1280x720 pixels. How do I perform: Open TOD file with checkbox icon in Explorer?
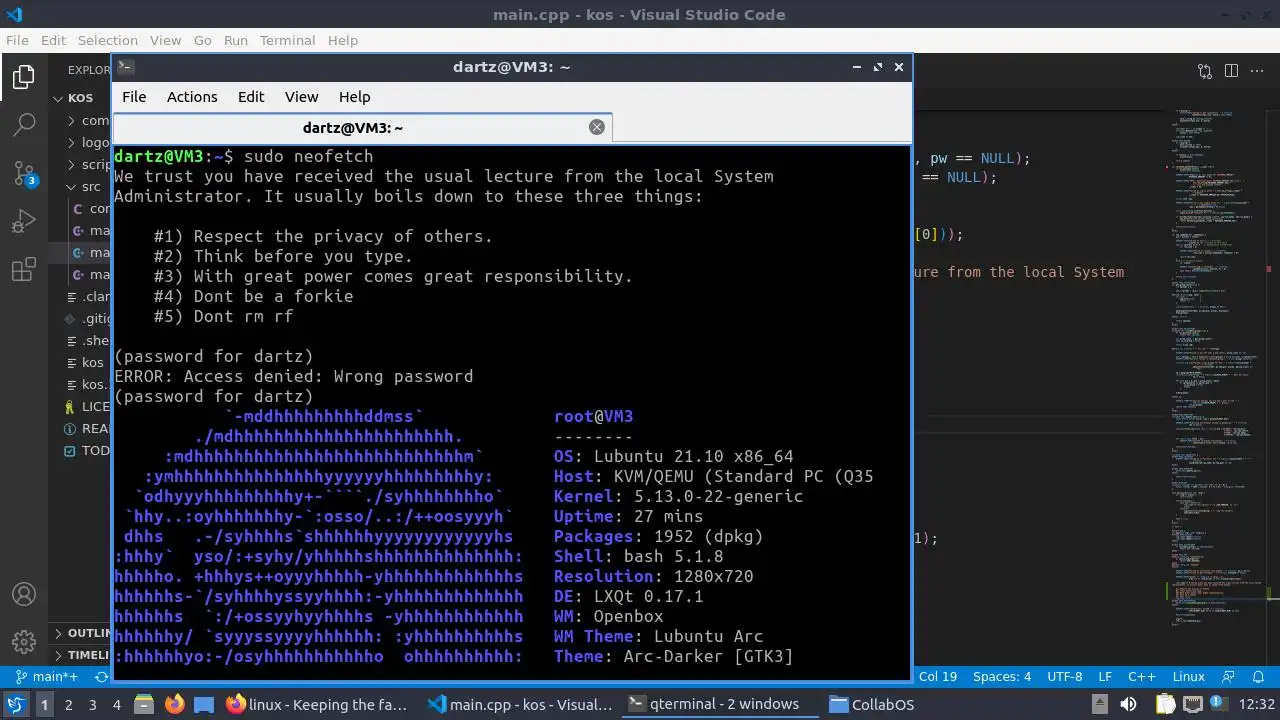[88, 450]
